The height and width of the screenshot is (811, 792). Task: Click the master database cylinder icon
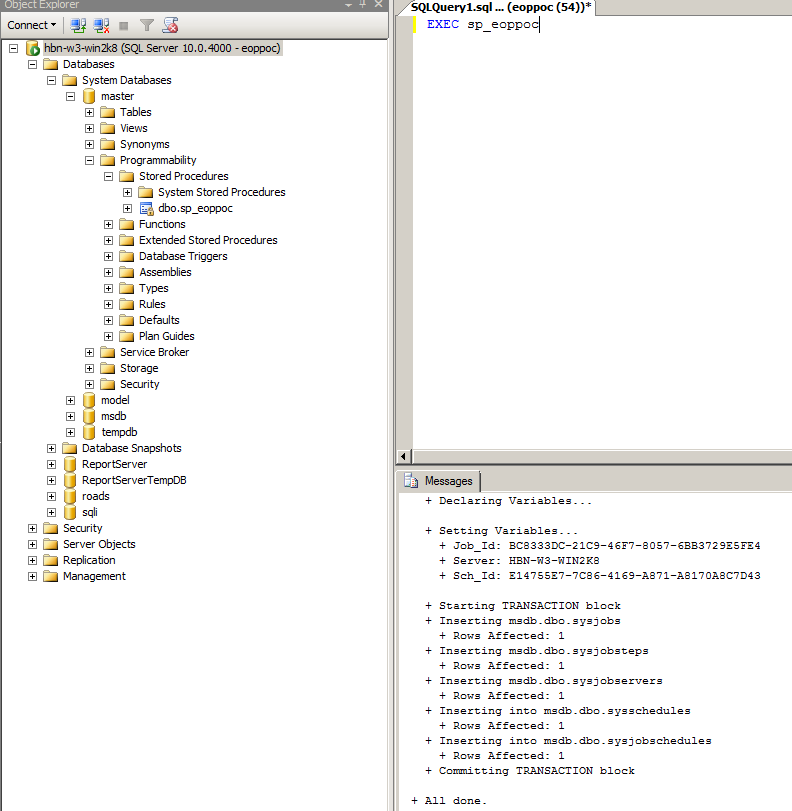90,96
